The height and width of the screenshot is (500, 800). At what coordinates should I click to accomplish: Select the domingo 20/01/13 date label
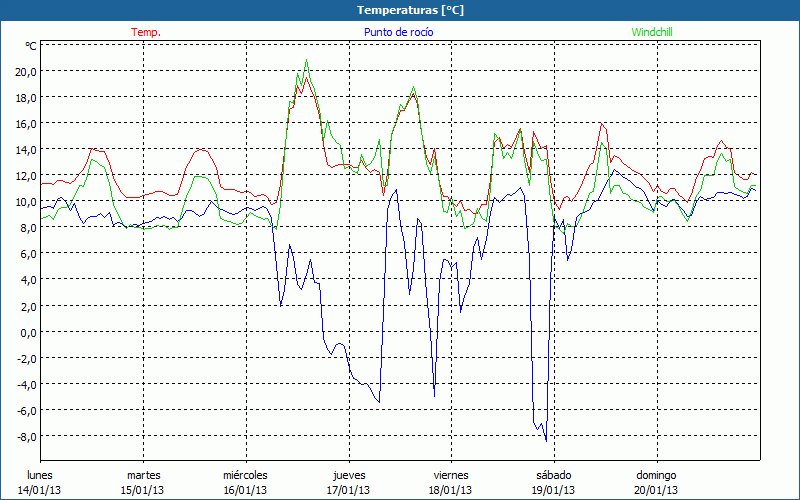[656, 482]
